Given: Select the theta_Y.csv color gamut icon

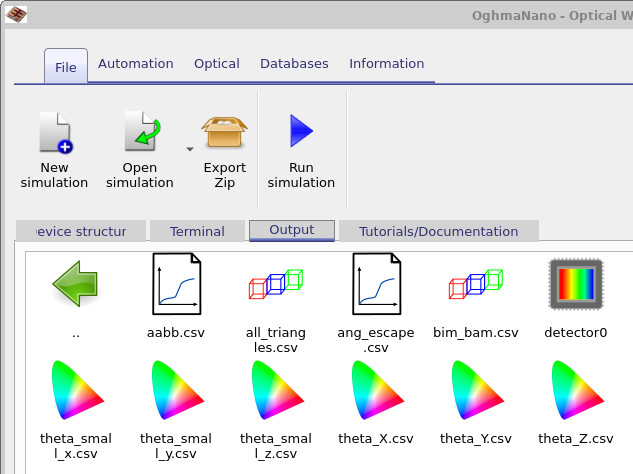Looking at the screenshot, I should coord(478,390).
